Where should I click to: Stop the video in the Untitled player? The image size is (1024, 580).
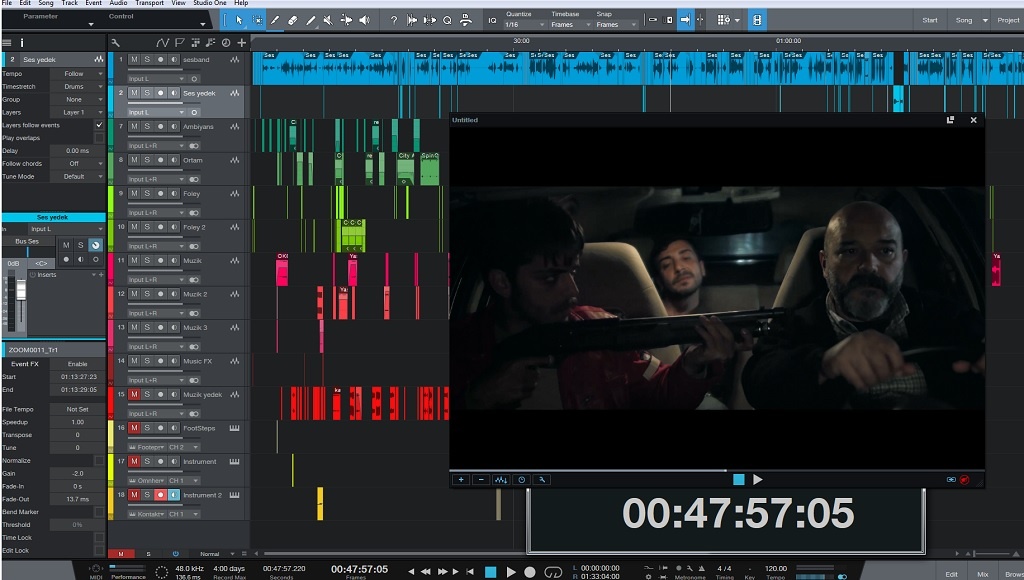(739, 479)
